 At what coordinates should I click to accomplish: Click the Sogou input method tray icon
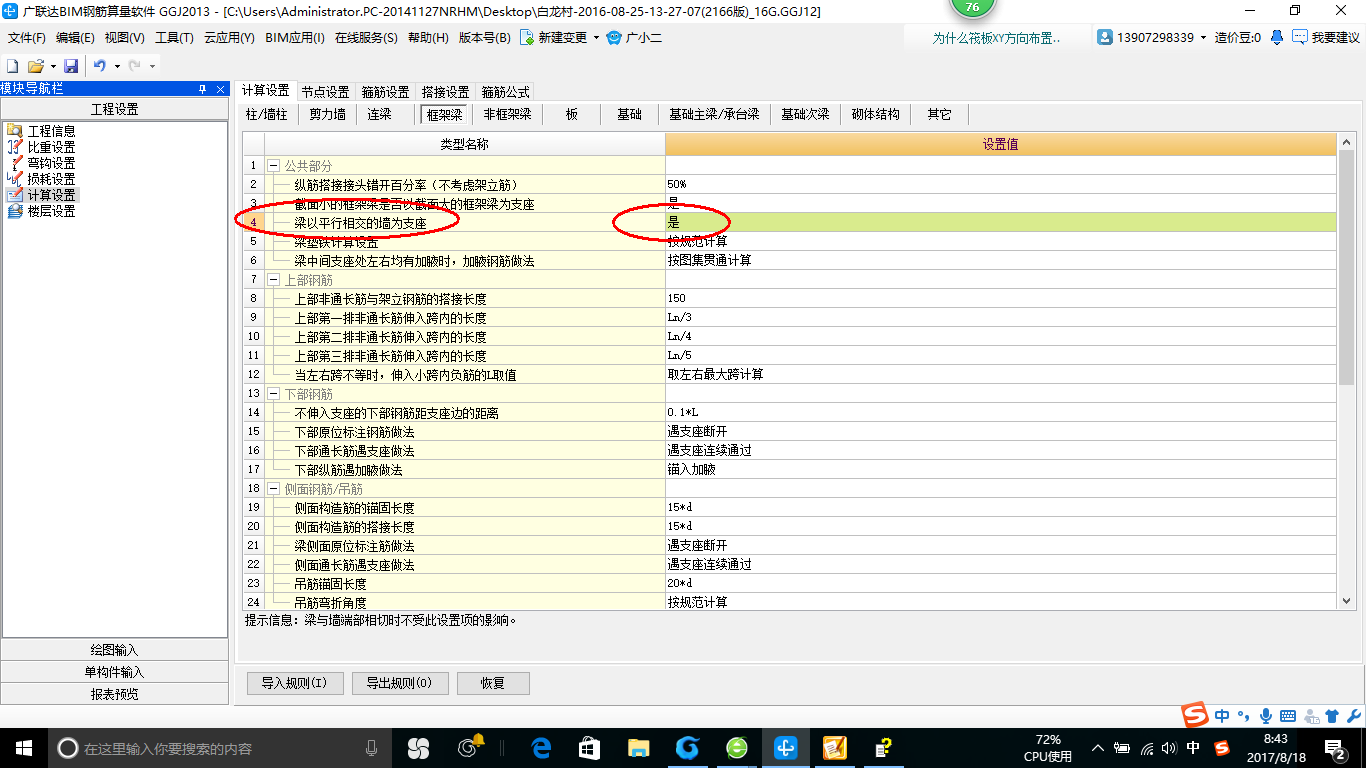[1222, 748]
